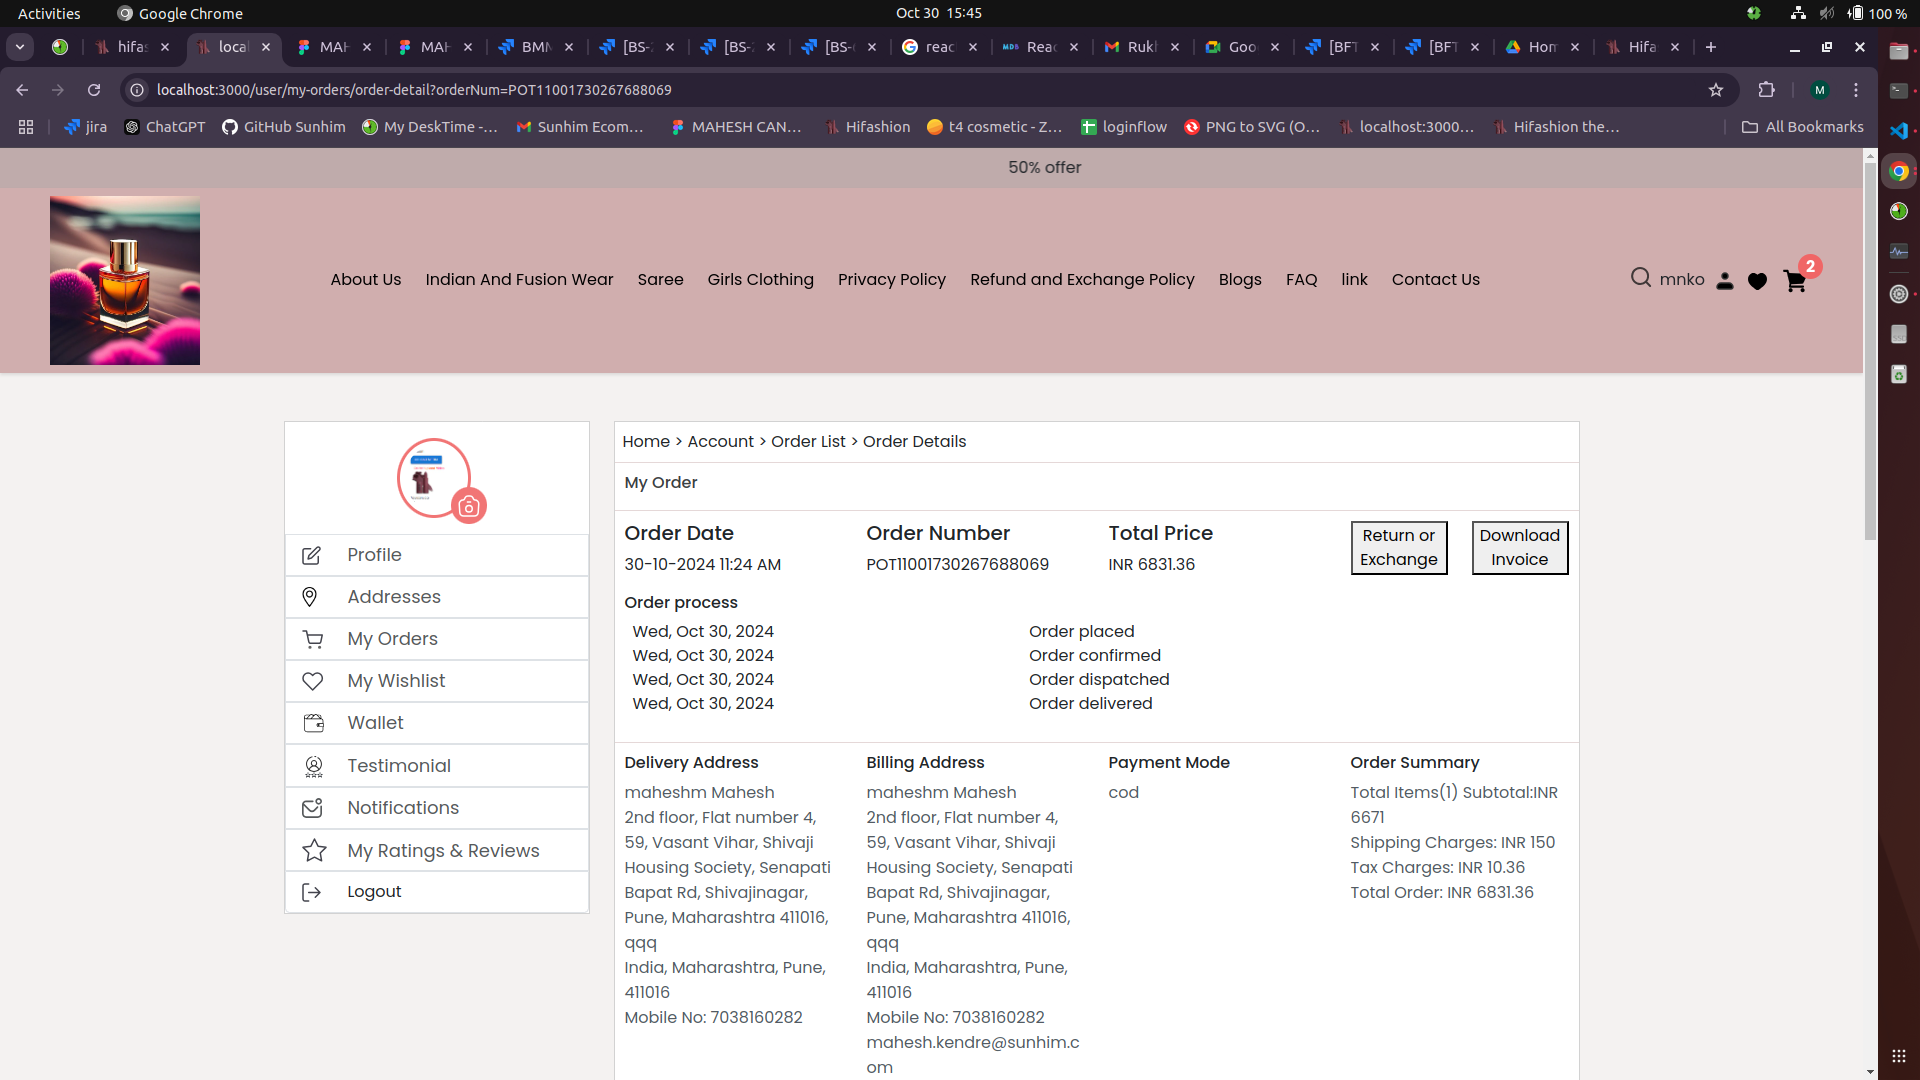The width and height of the screenshot is (1920, 1080).
Task: Go to Home breadcrumb link
Action: pyautogui.click(x=646, y=442)
